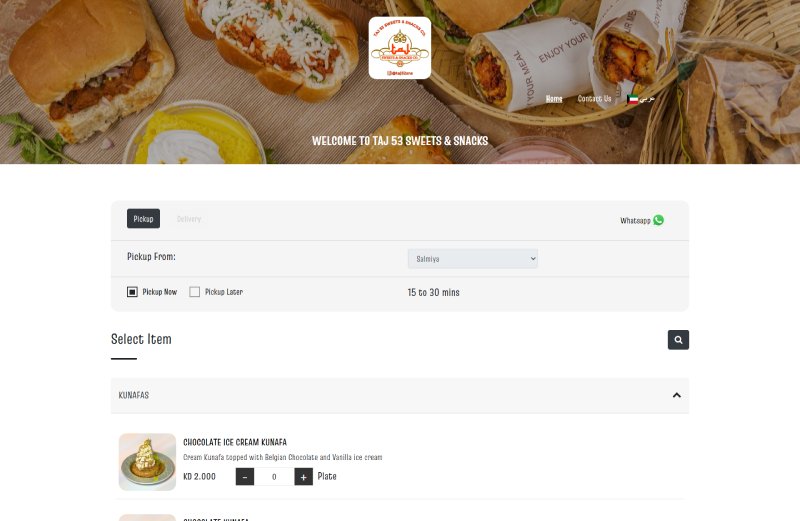
Task: Switch language to Arabic
Action: (x=647, y=99)
